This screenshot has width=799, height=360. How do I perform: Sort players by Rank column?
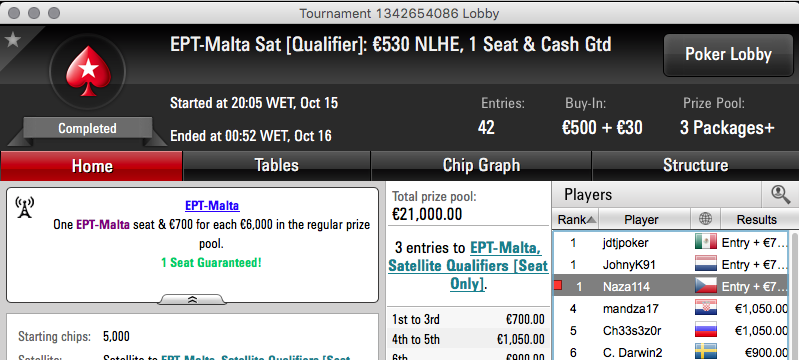click(576, 219)
